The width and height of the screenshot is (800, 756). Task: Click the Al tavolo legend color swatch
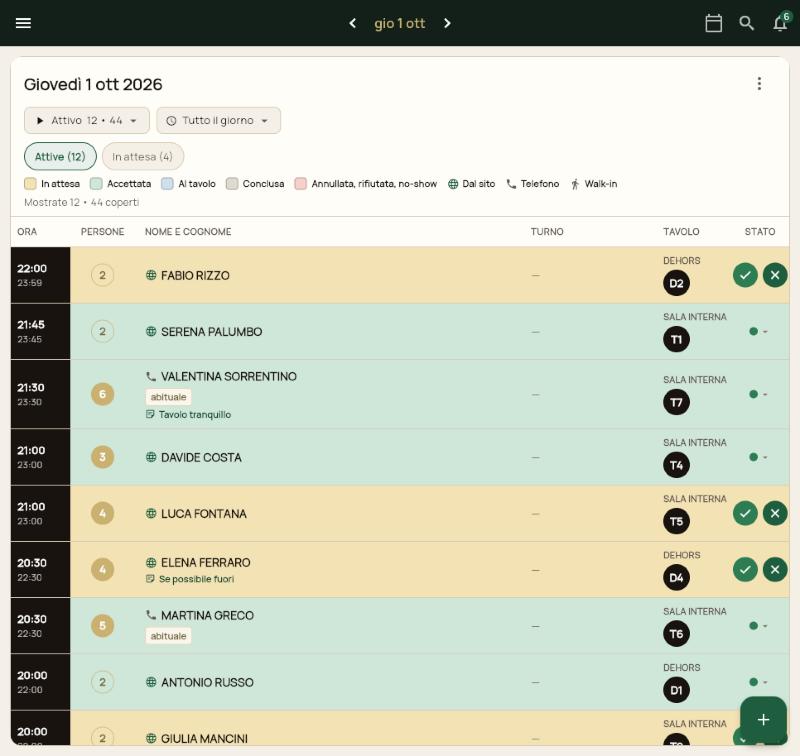point(167,184)
